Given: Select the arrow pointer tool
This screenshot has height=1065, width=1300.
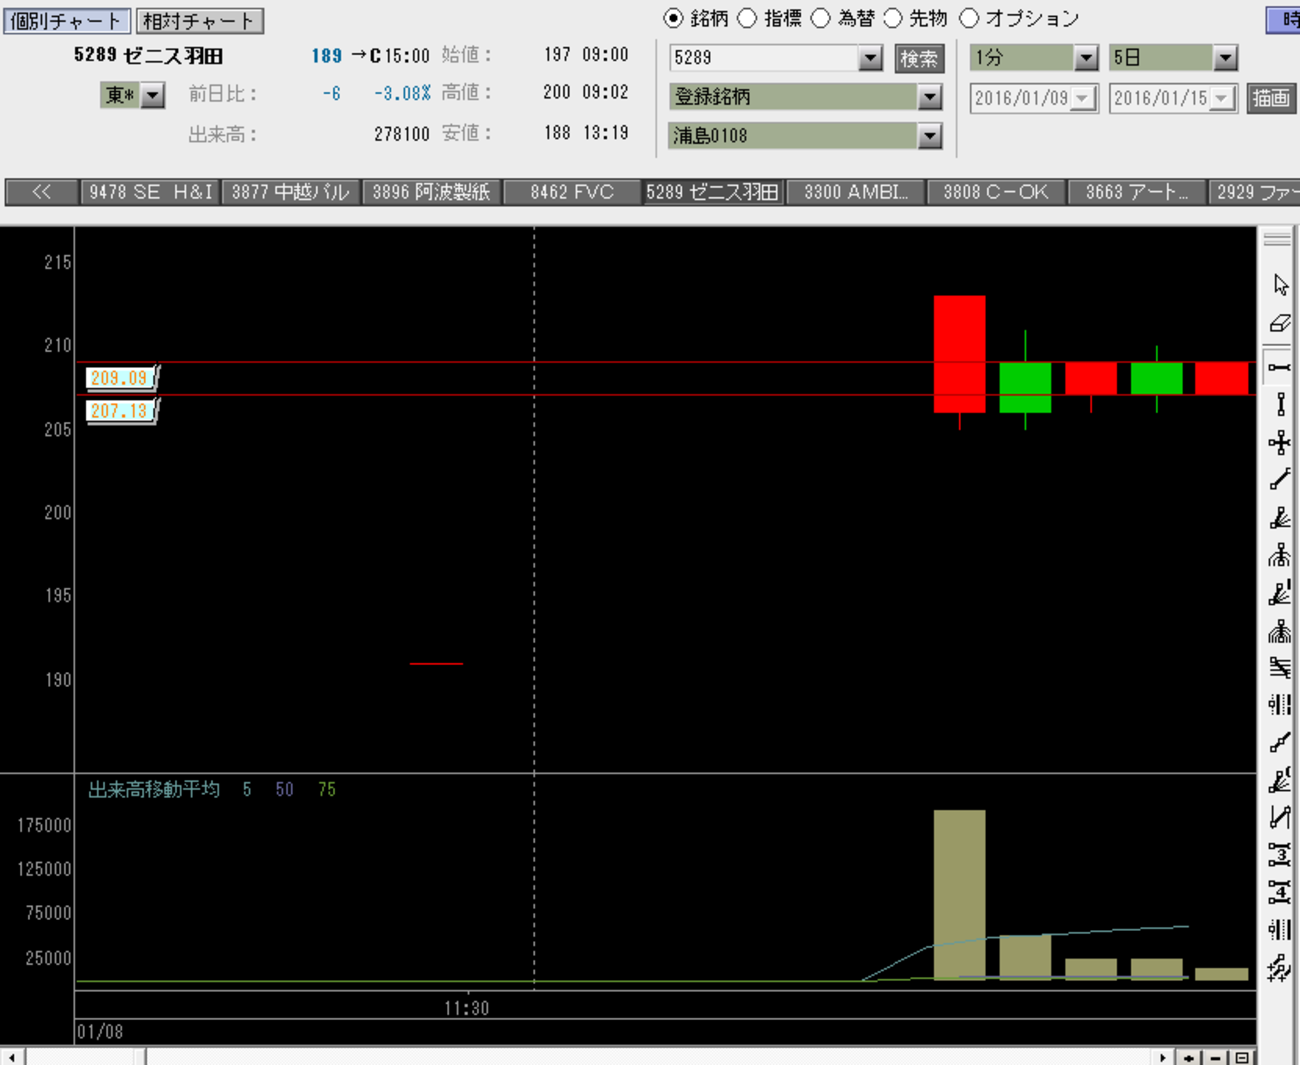Looking at the screenshot, I should tap(1280, 285).
